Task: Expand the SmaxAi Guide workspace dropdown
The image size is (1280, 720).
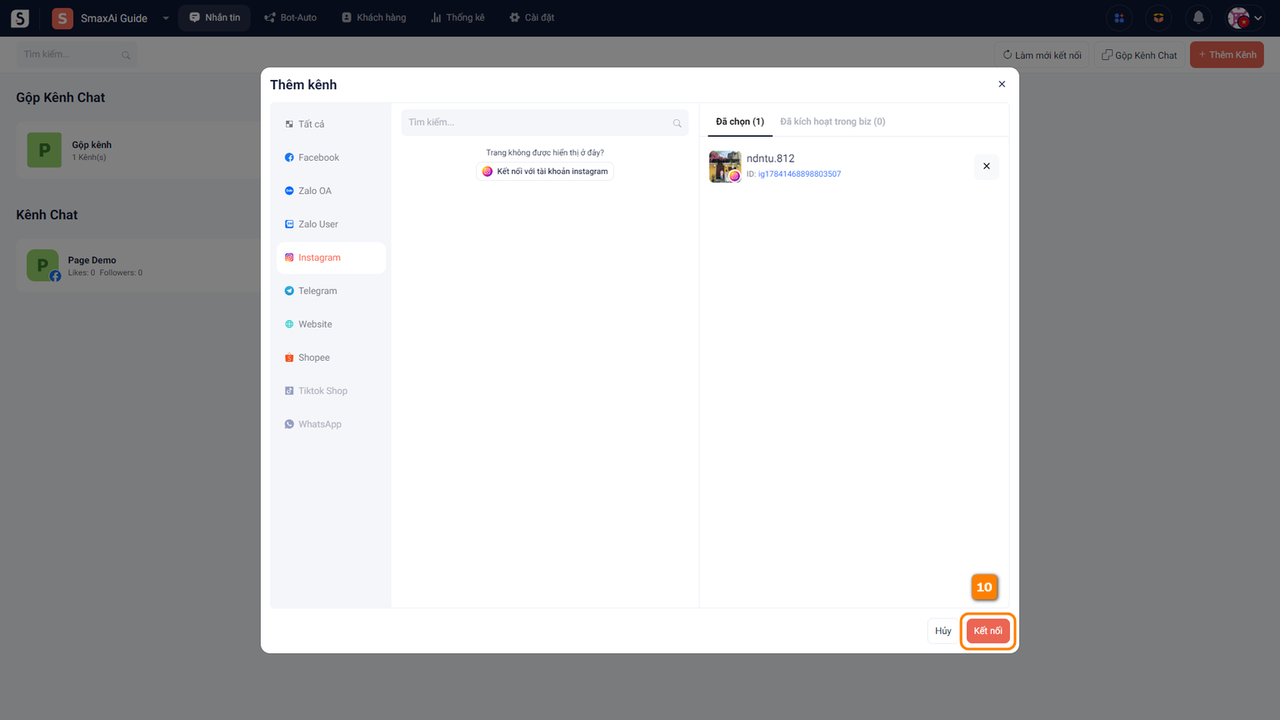Action: pyautogui.click(x=166, y=18)
